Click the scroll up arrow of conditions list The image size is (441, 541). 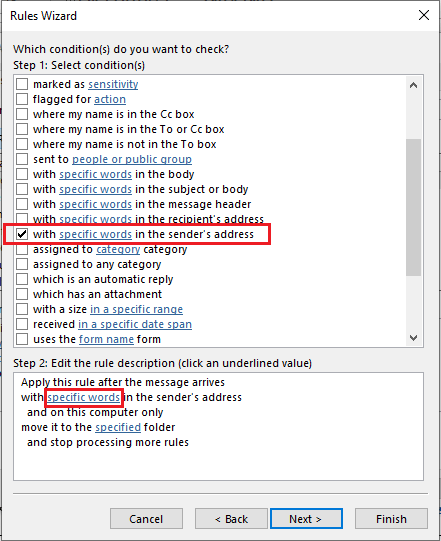[x=413, y=85]
